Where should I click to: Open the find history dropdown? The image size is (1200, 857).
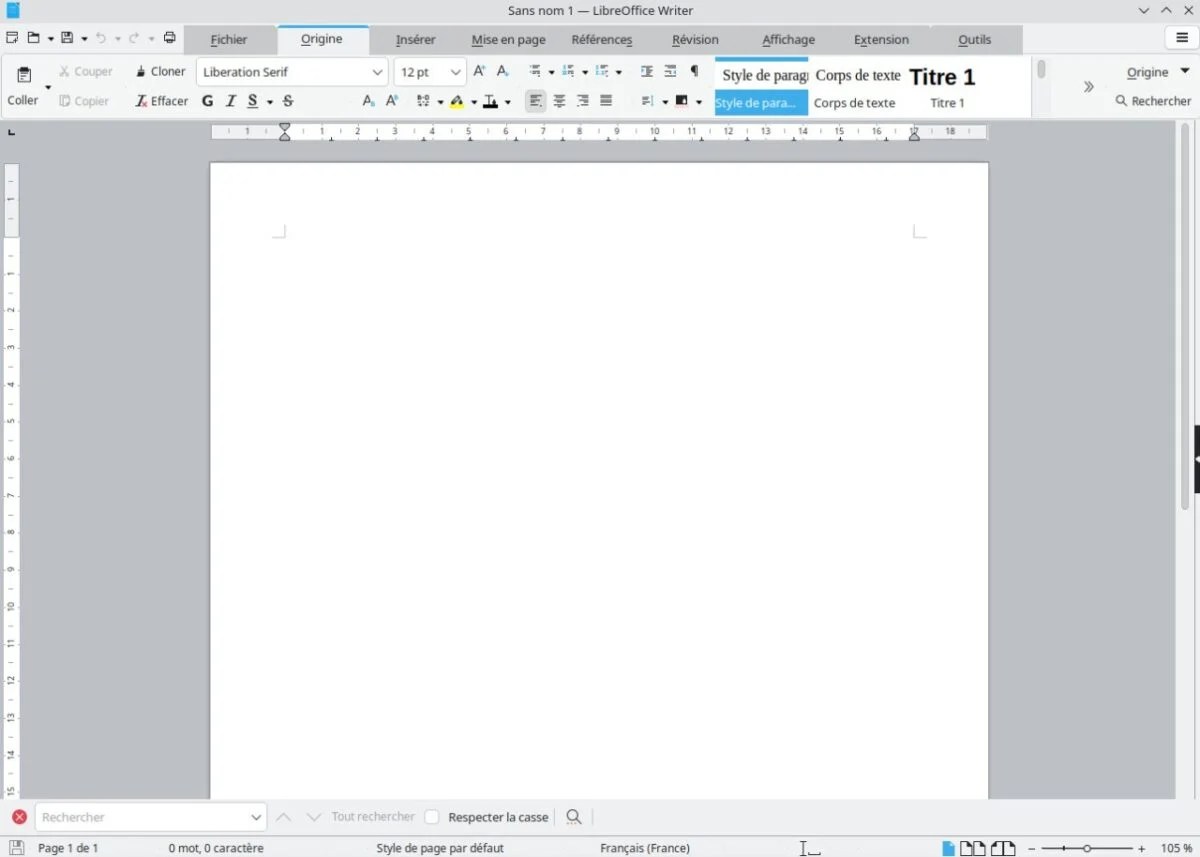[x=256, y=817]
